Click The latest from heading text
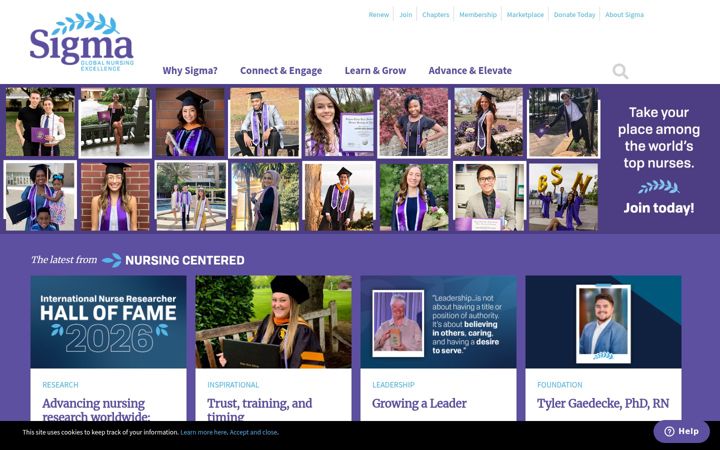 (x=64, y=260)
